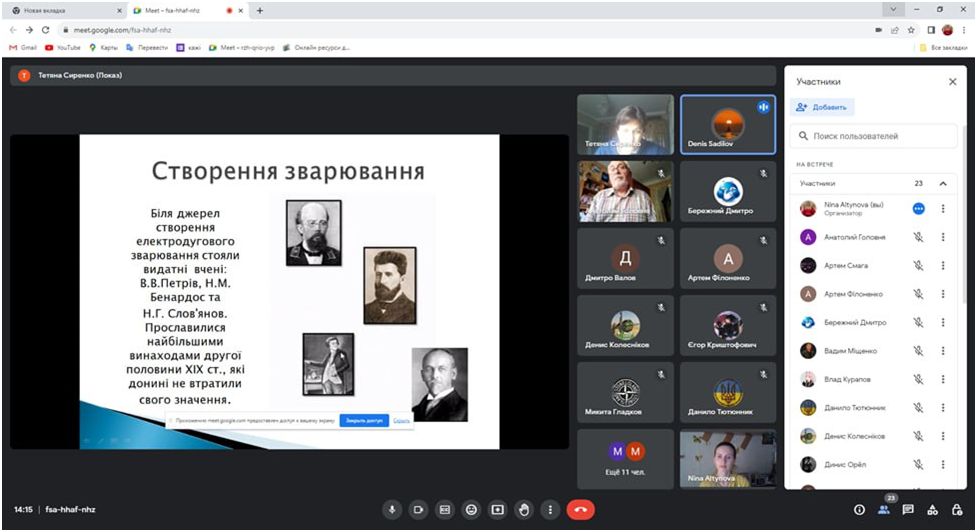977x532 pixels.
Task: Raise hand using the hand icon
Action: 524,510
